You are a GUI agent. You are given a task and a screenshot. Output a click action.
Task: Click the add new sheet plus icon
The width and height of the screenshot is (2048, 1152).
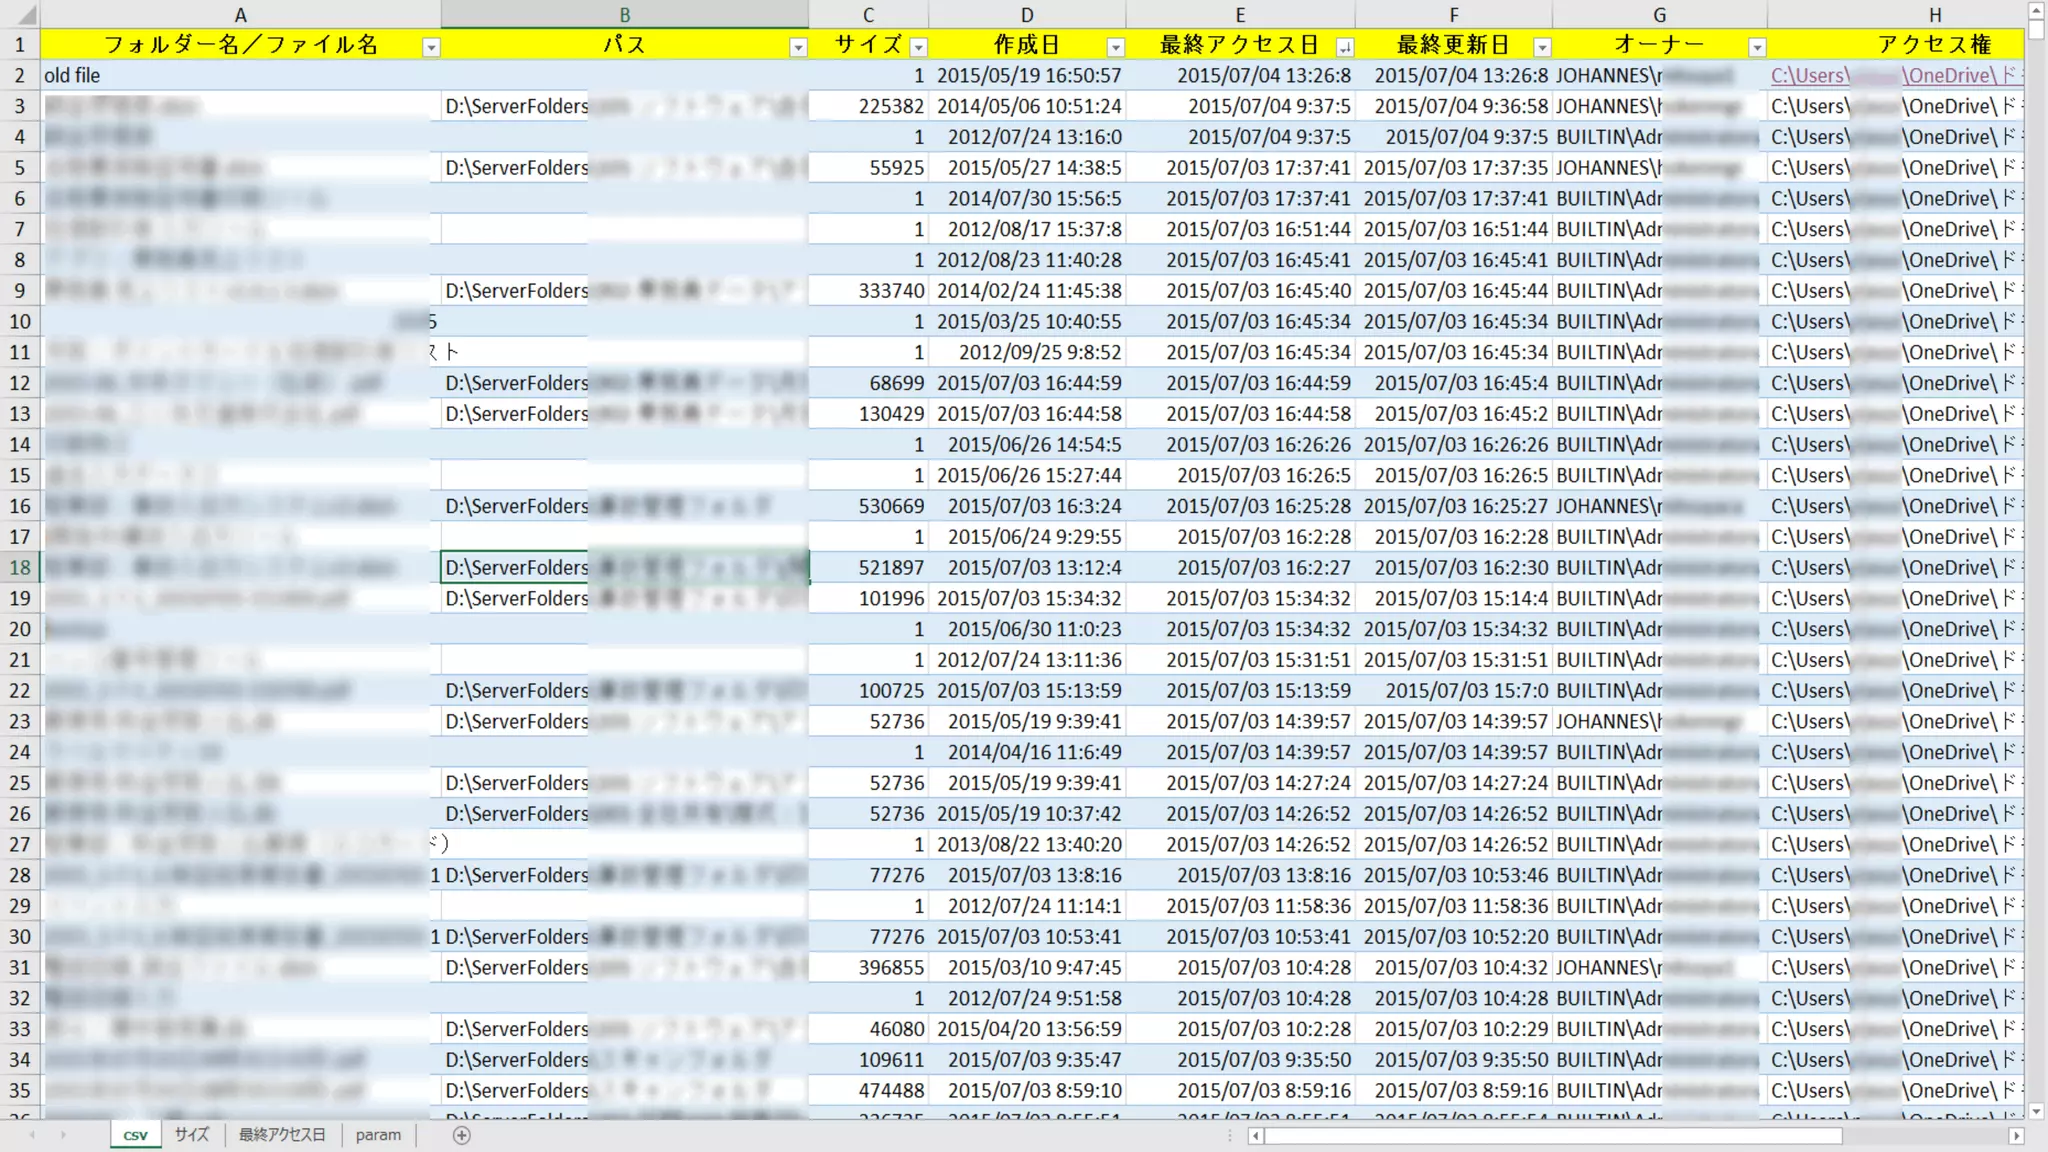click(461, 1135)
